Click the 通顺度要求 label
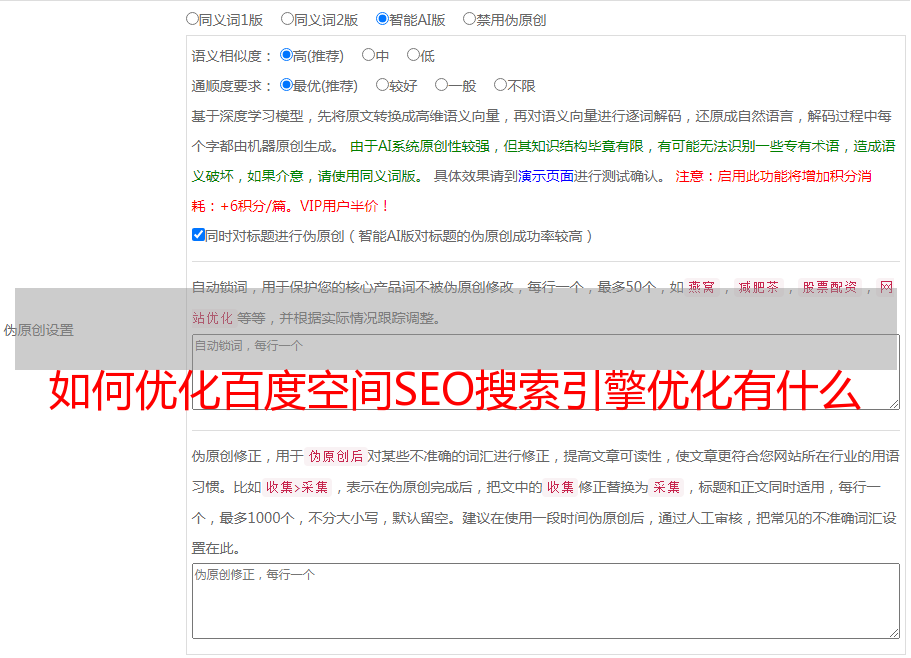Image resolution: width=911 pixels, height=658 pixels. click(231, 86)
